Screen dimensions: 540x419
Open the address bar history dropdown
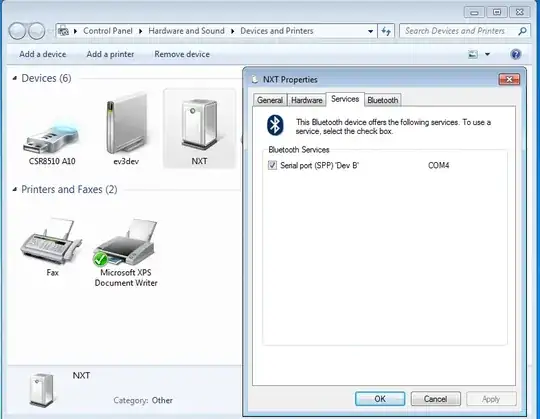pos(370,31)
